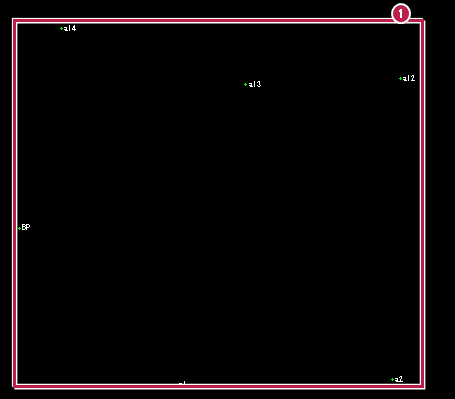The image size is (455, 399).
Task: Click the partially hidden label on bottom edge
Action: click(182, 383)
